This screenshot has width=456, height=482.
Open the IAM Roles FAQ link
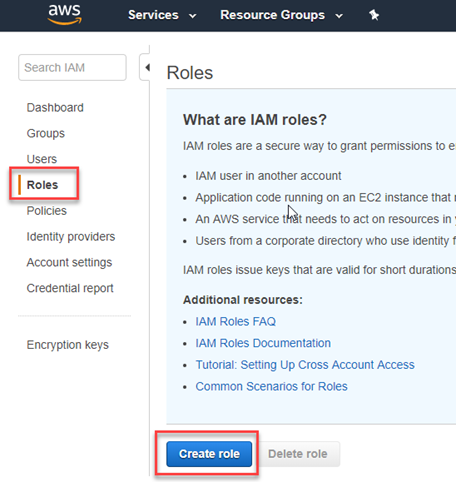(236, 321)
